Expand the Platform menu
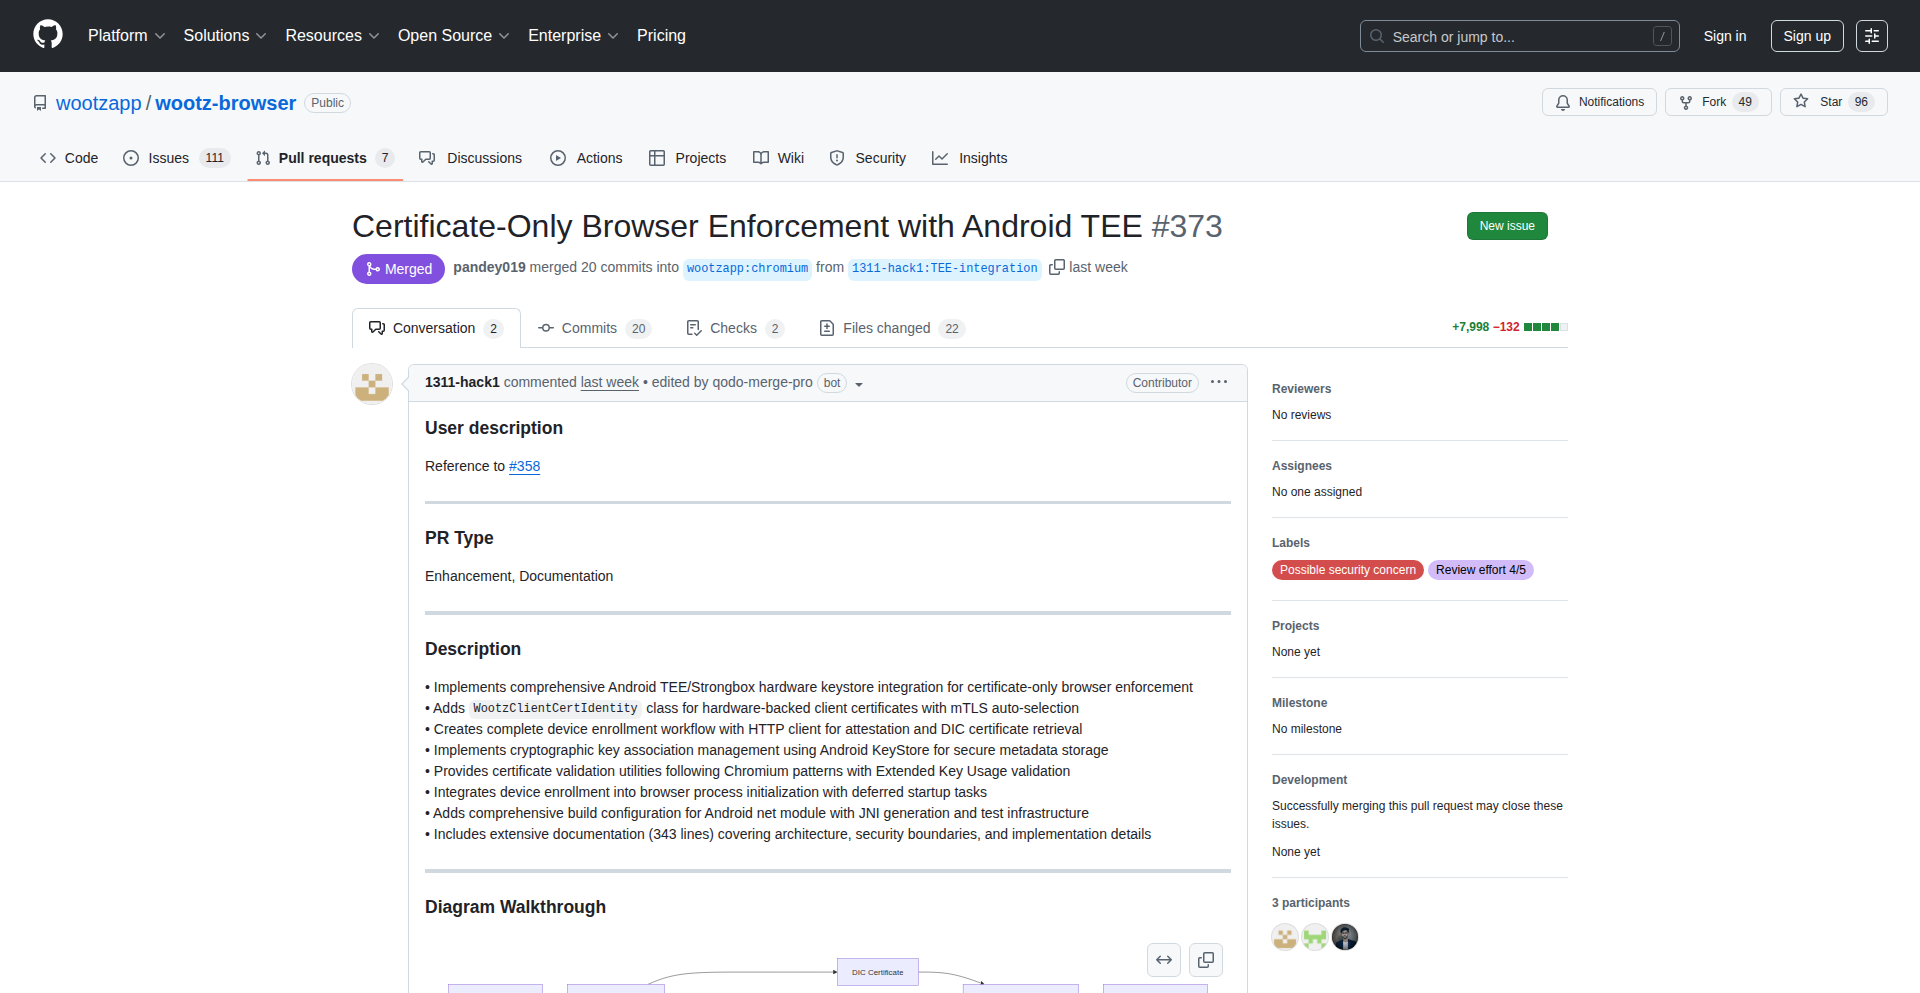This screenshot has width=1920, height=993. point(126,35)
